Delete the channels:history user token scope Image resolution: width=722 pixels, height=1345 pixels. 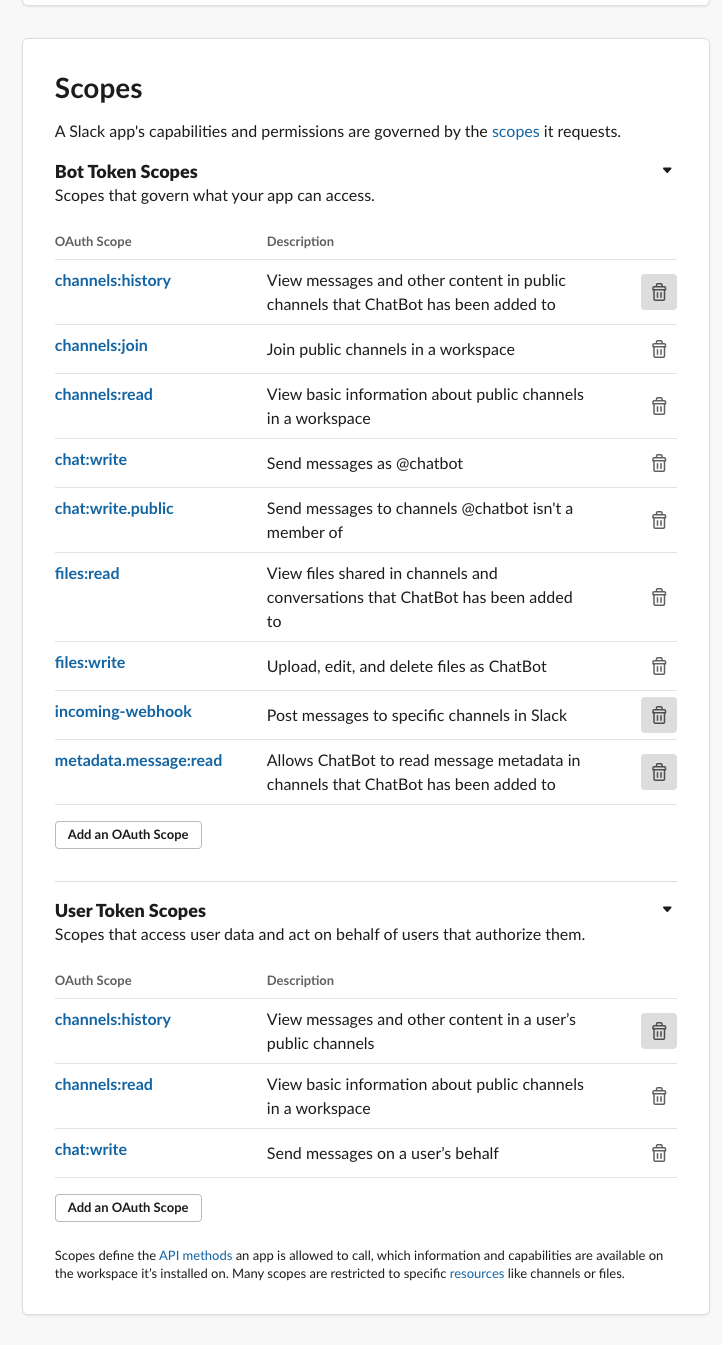[659, 1030]
